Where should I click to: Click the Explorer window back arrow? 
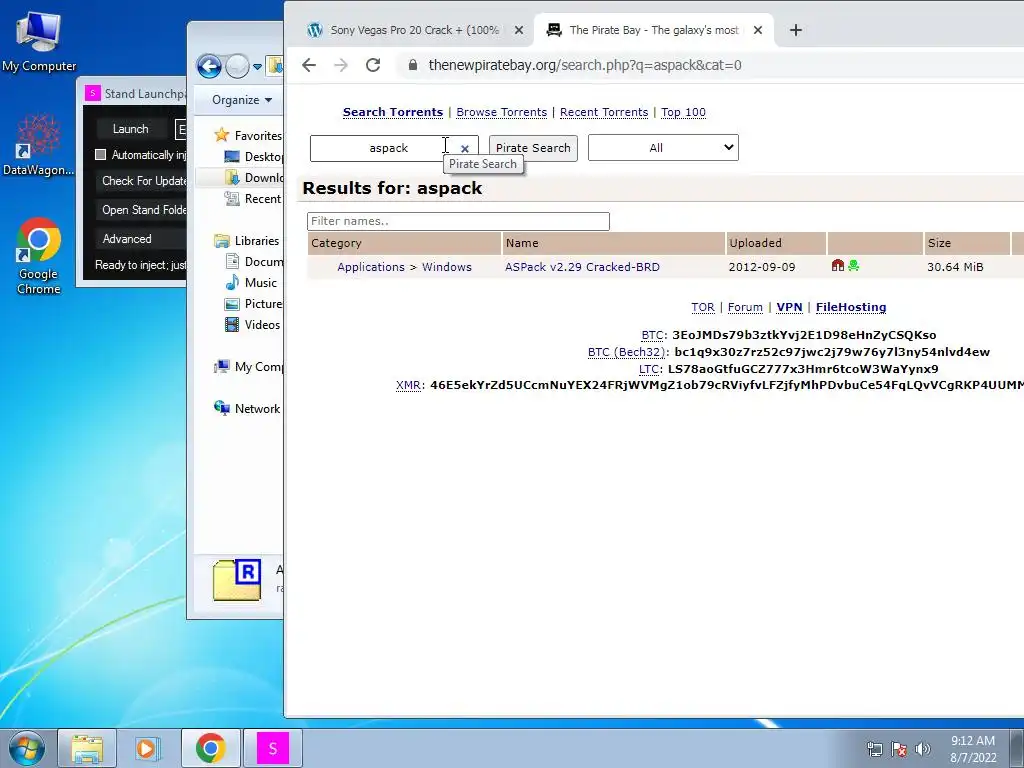pyautogui.click(x=209, y=66)
